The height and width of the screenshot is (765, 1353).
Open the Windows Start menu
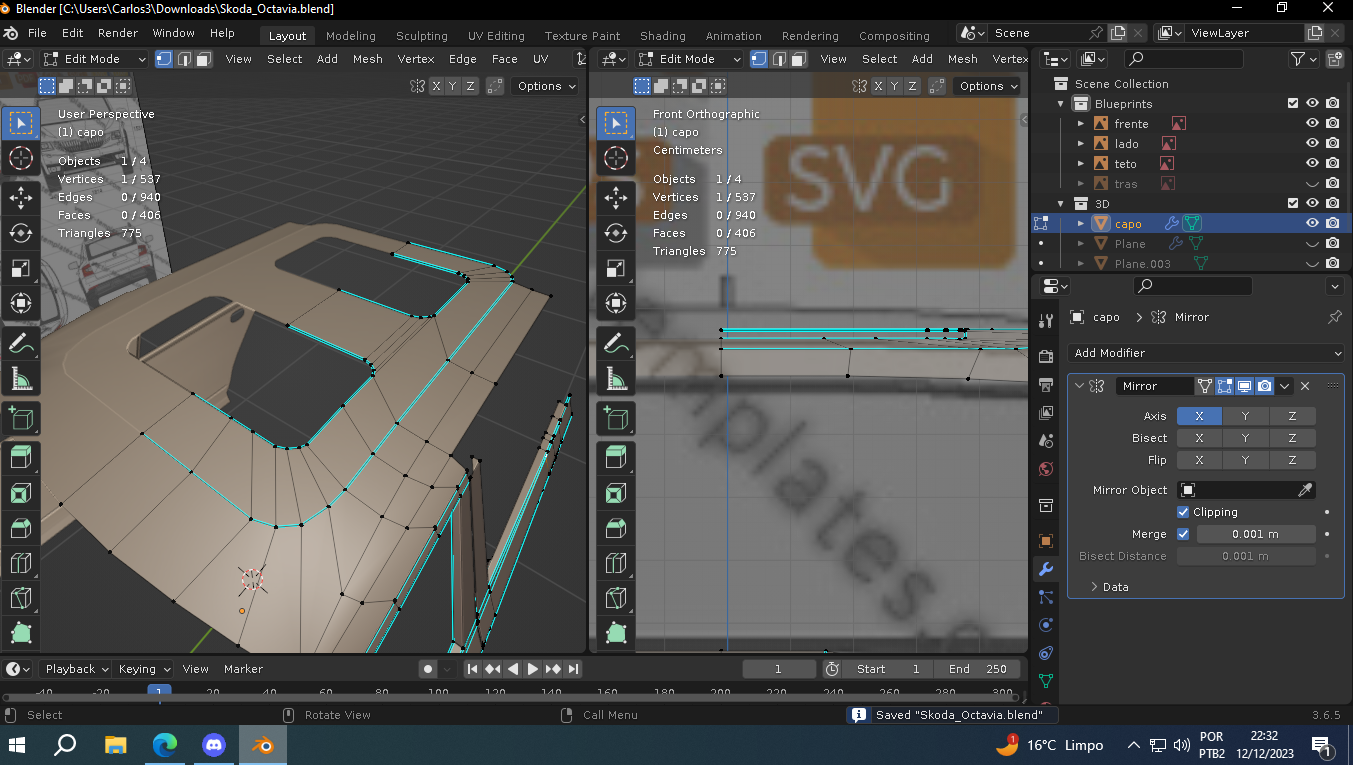tap(18, 745)
